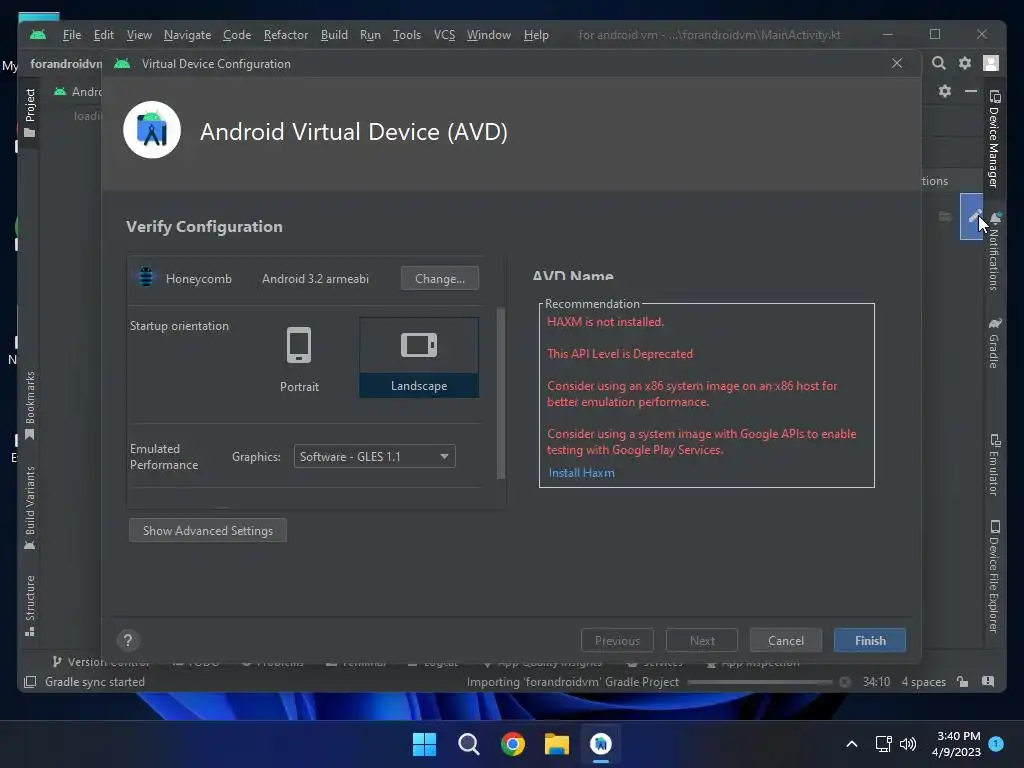Open File Explorer from taskbar
This screenshot has height=768, width=1024.
pyautogui.click(x=556, y=744)
